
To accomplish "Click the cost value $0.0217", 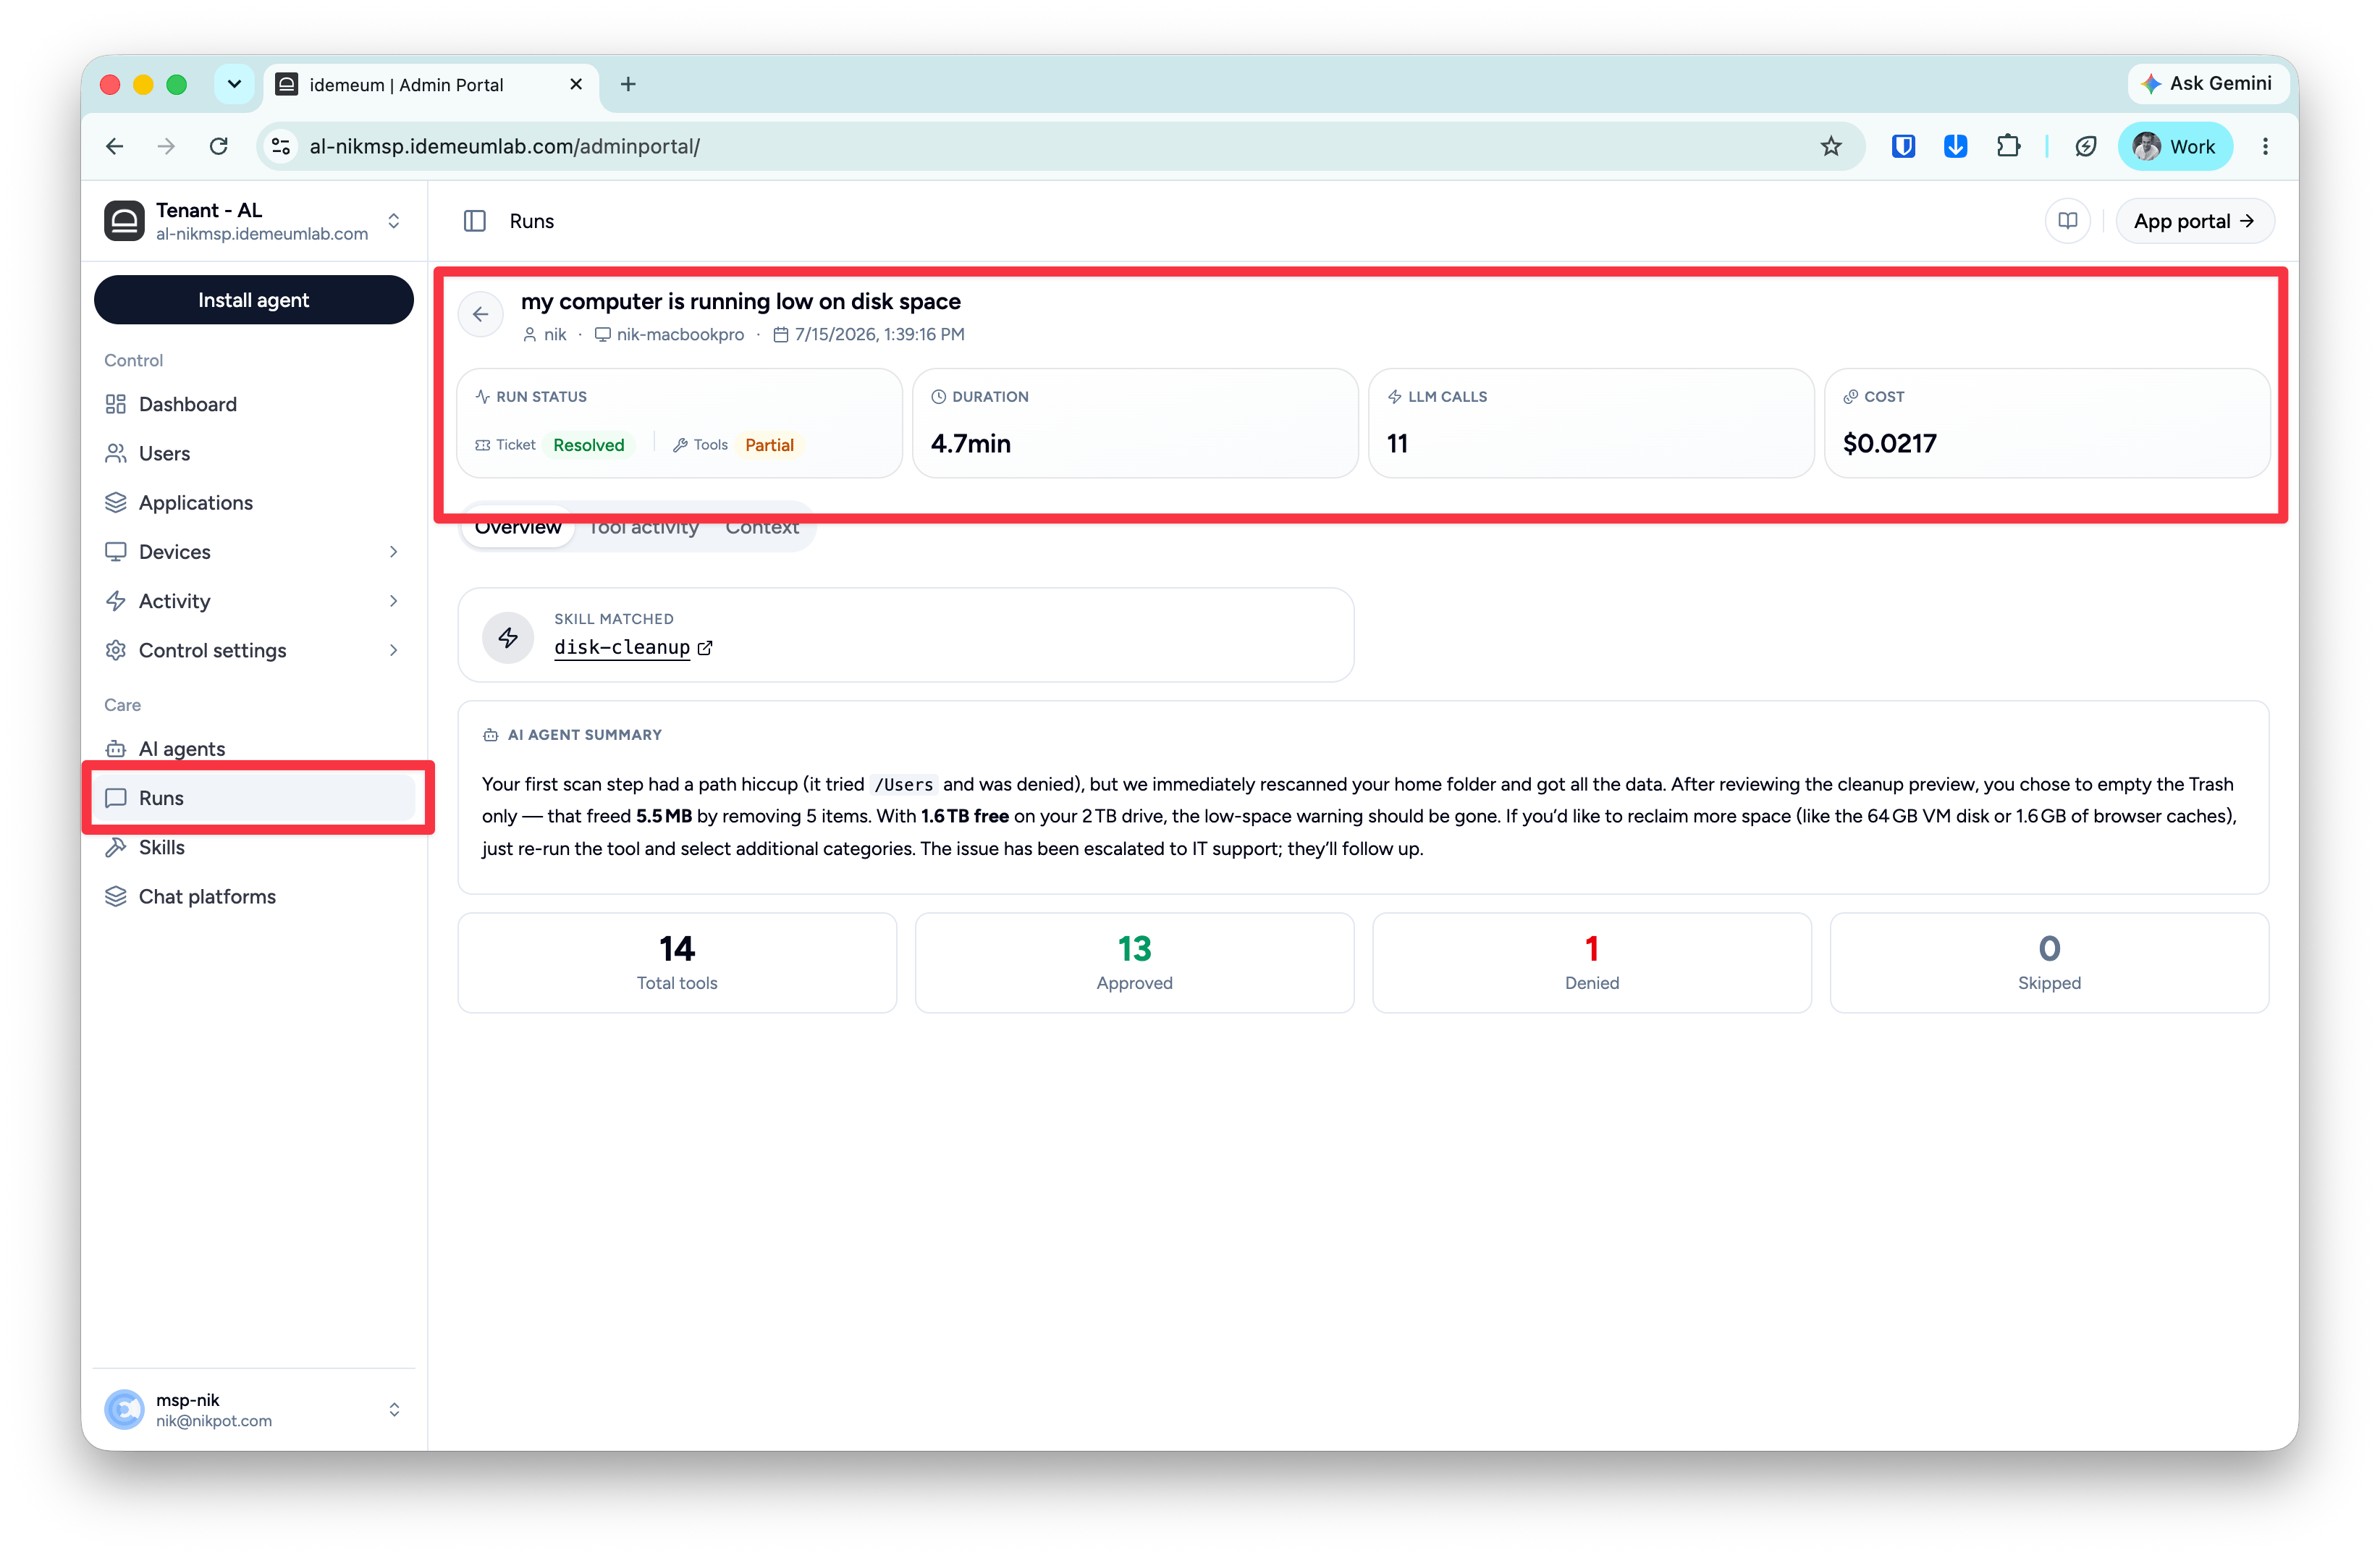I will 1889,444.
